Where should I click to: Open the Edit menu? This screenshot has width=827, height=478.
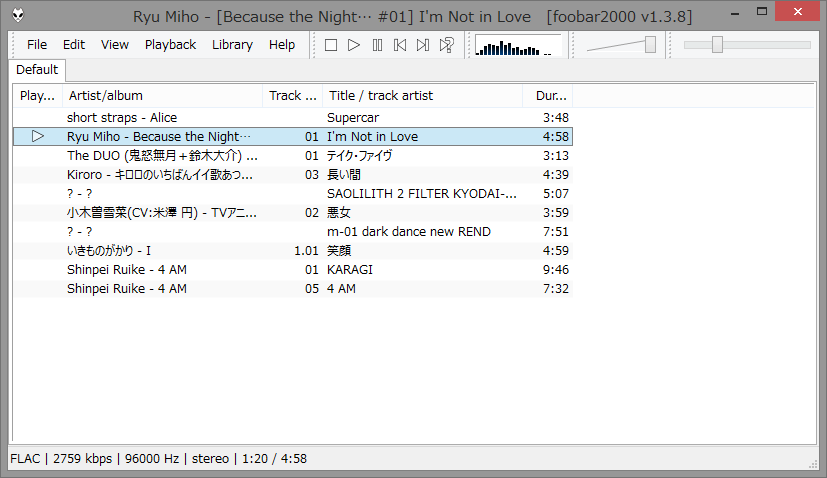tap(74, 45)
